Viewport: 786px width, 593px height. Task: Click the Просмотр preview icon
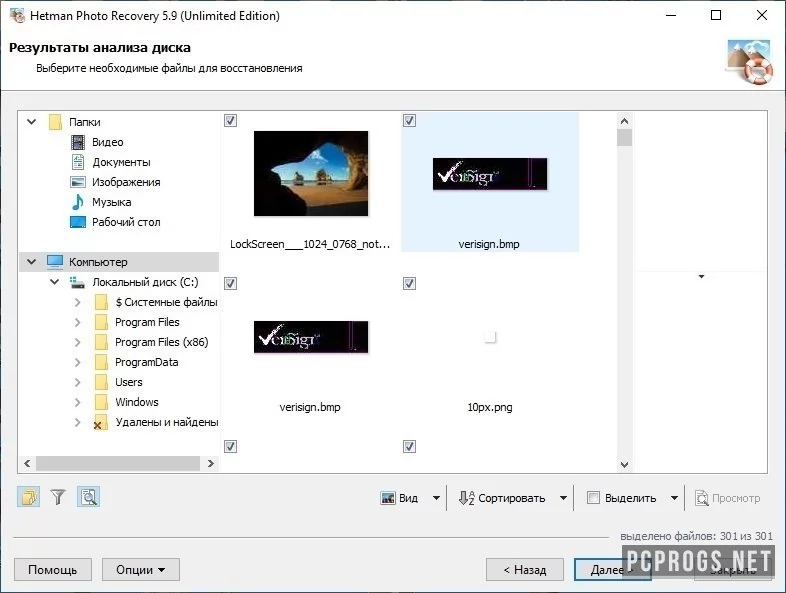(x=702, y=498)
